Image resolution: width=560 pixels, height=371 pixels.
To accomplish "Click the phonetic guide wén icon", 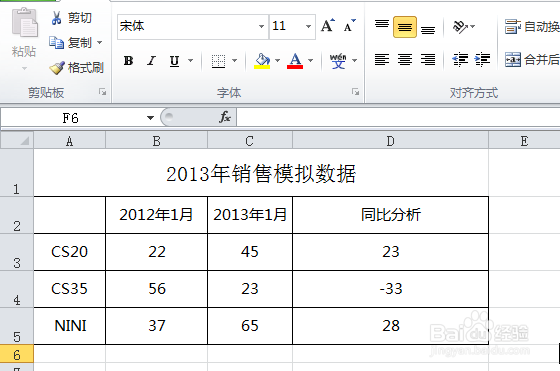I will [338, 61].
